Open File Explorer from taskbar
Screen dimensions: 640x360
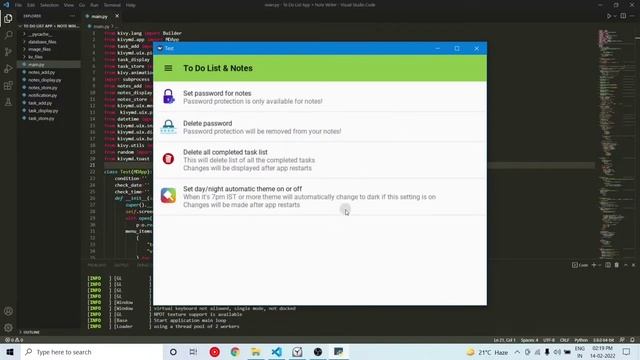[256, 352]
